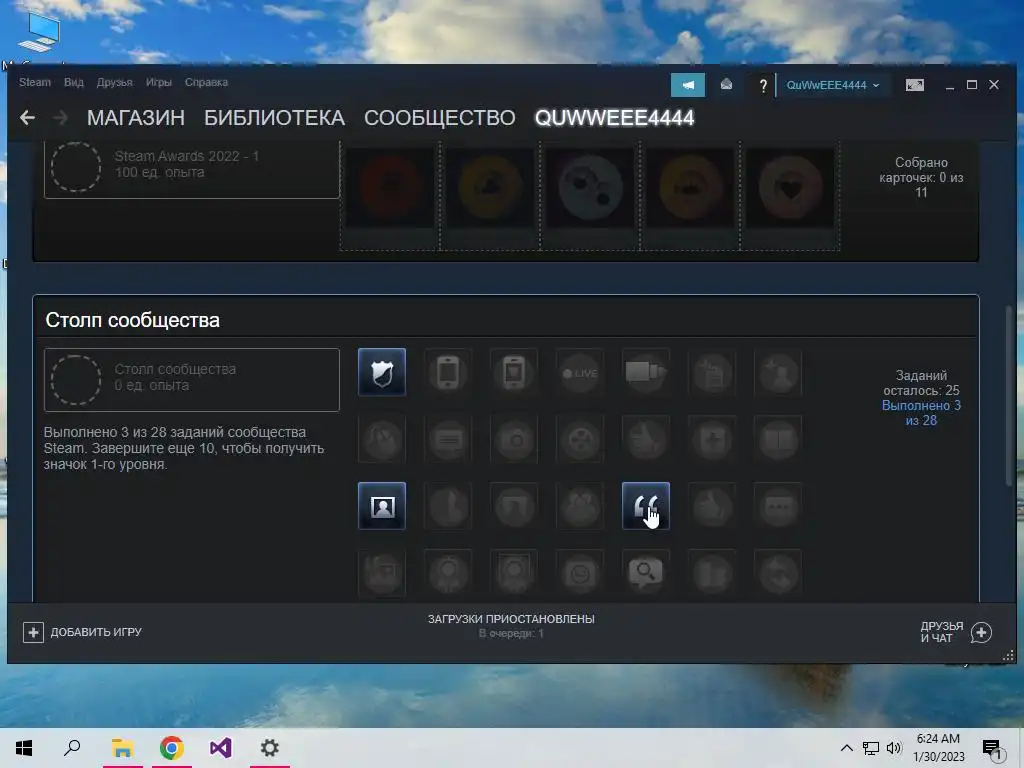This screenshot has height=768, width=1024.
Task: Open Google Chrome from the taskbar
Action: coord(172,748)
